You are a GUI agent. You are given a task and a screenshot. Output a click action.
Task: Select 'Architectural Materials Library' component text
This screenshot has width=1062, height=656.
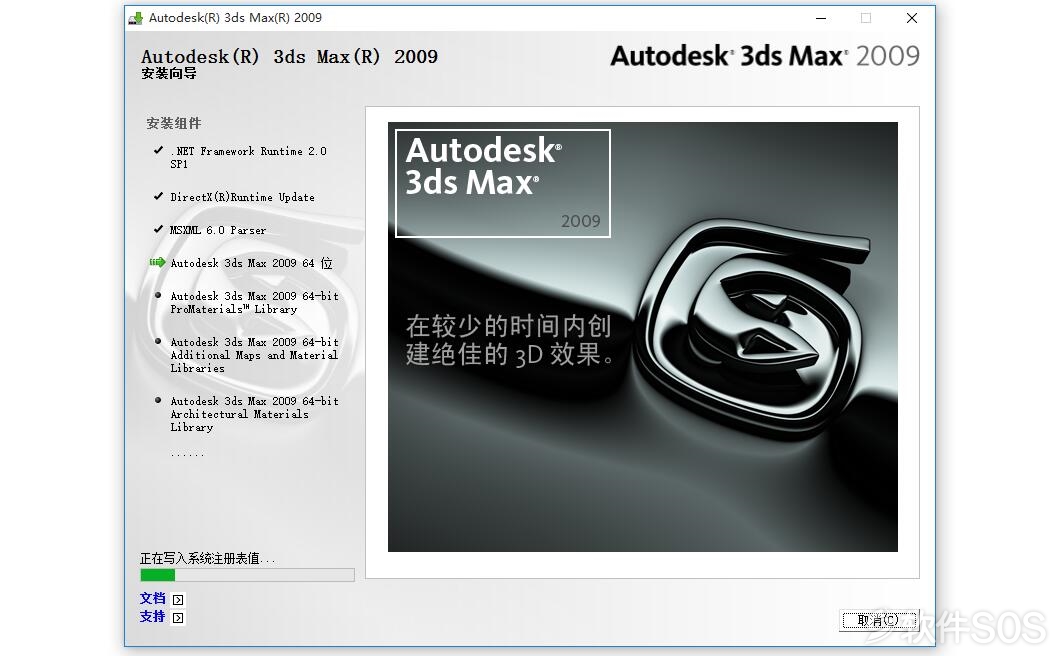255,414
